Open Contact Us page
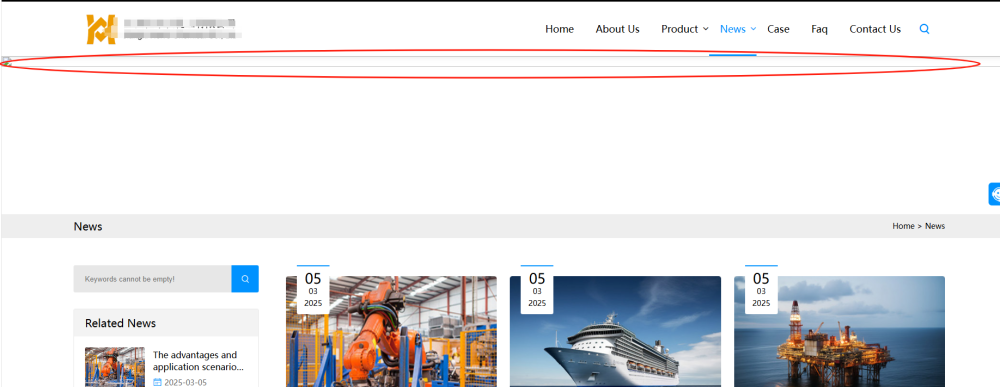The width and height of the screenshot is (1000, 387). 875,29
